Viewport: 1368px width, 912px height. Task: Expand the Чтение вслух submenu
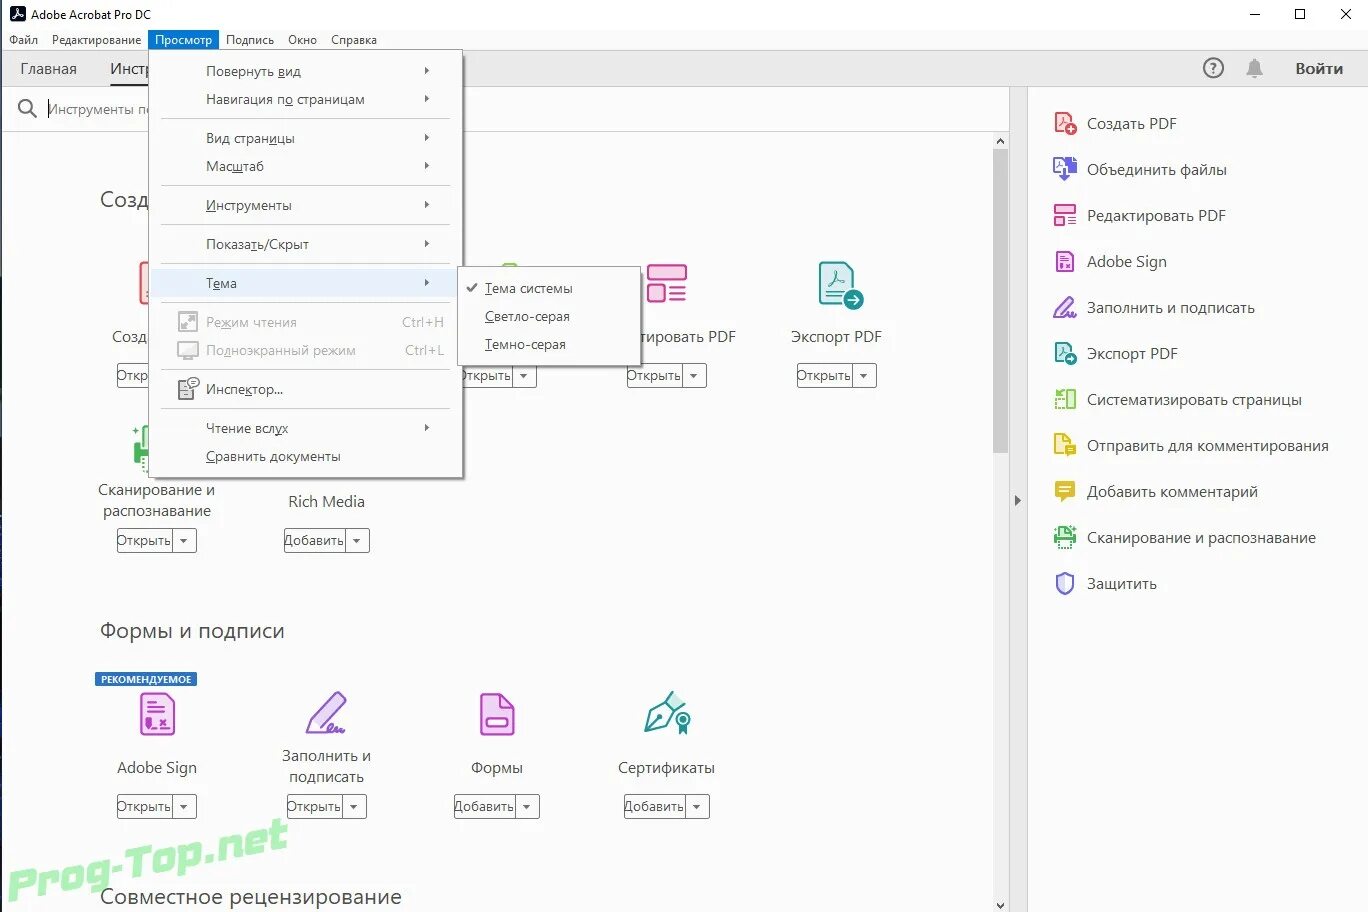[x=305, y=428]
